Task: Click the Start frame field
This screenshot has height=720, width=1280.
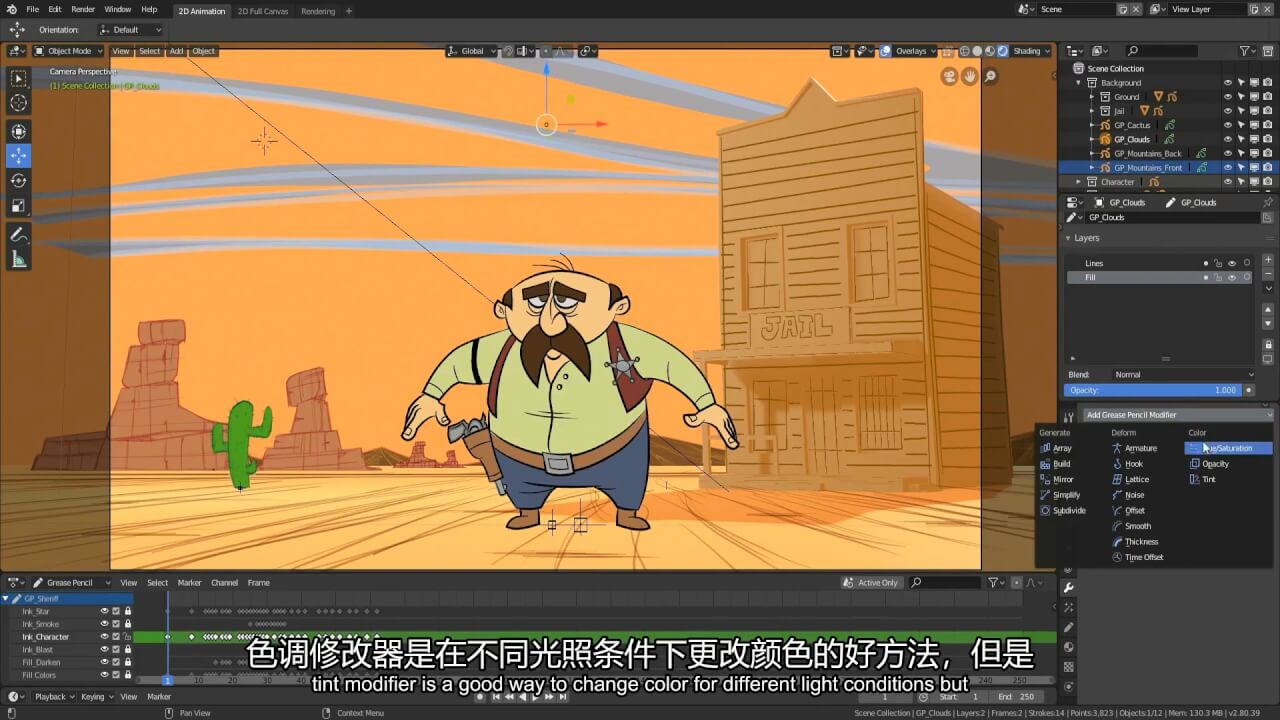Action: [x=961, y=696]
